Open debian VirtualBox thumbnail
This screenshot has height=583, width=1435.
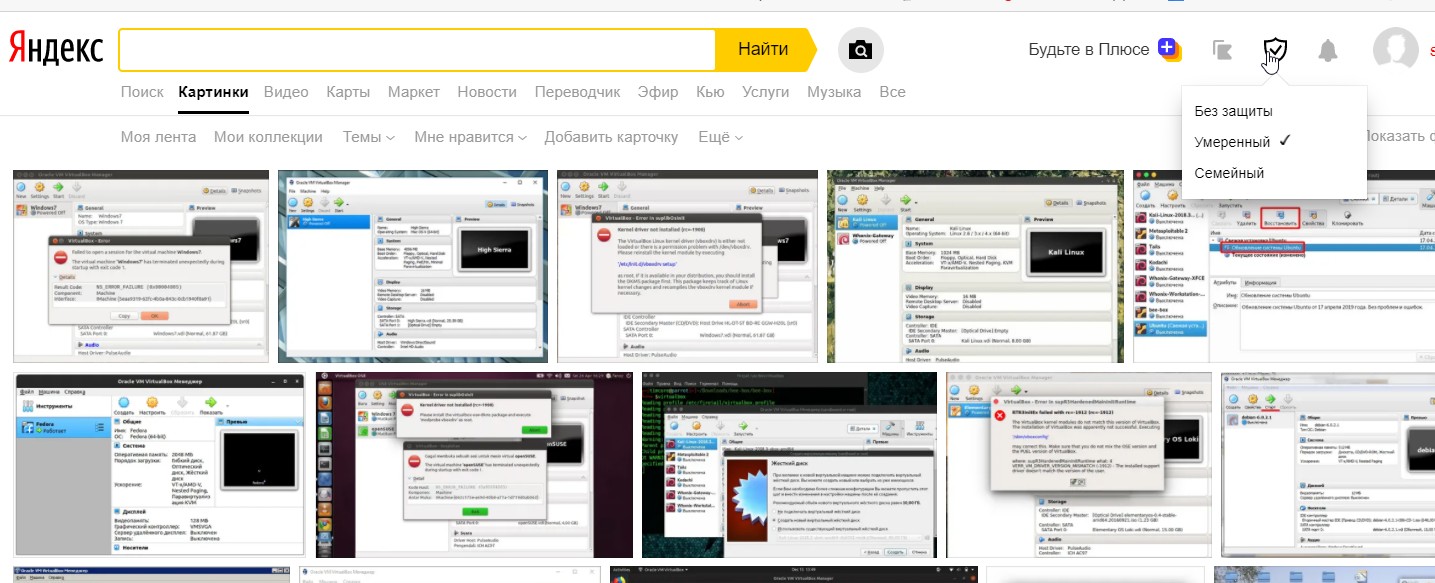(x=1328, y=465)
